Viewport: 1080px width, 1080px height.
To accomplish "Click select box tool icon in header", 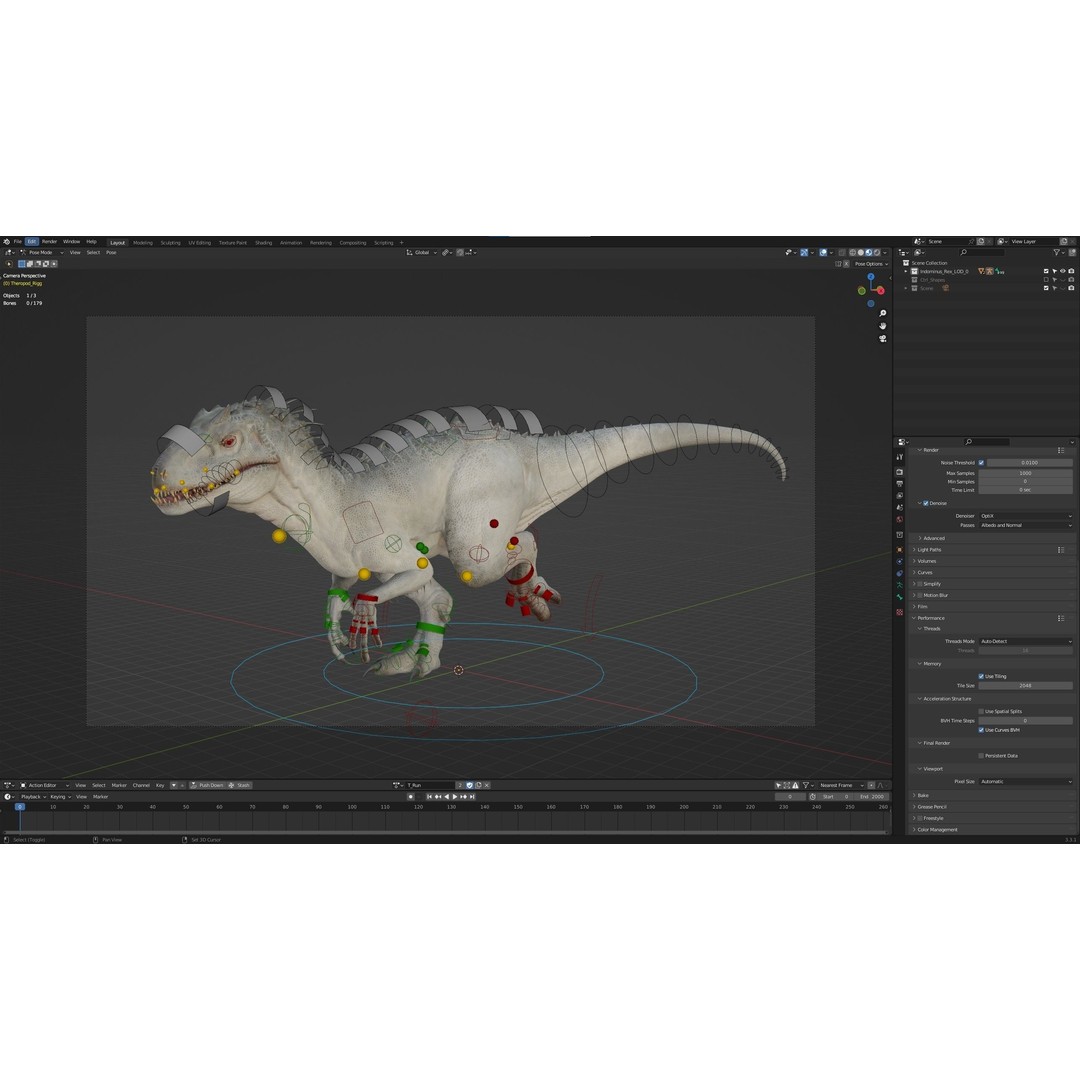I will tap(21, 264).
